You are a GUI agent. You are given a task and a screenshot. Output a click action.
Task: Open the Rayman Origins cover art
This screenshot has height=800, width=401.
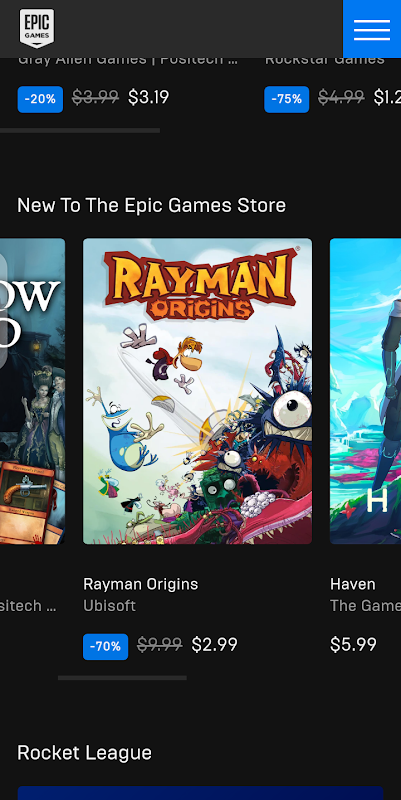197,391
